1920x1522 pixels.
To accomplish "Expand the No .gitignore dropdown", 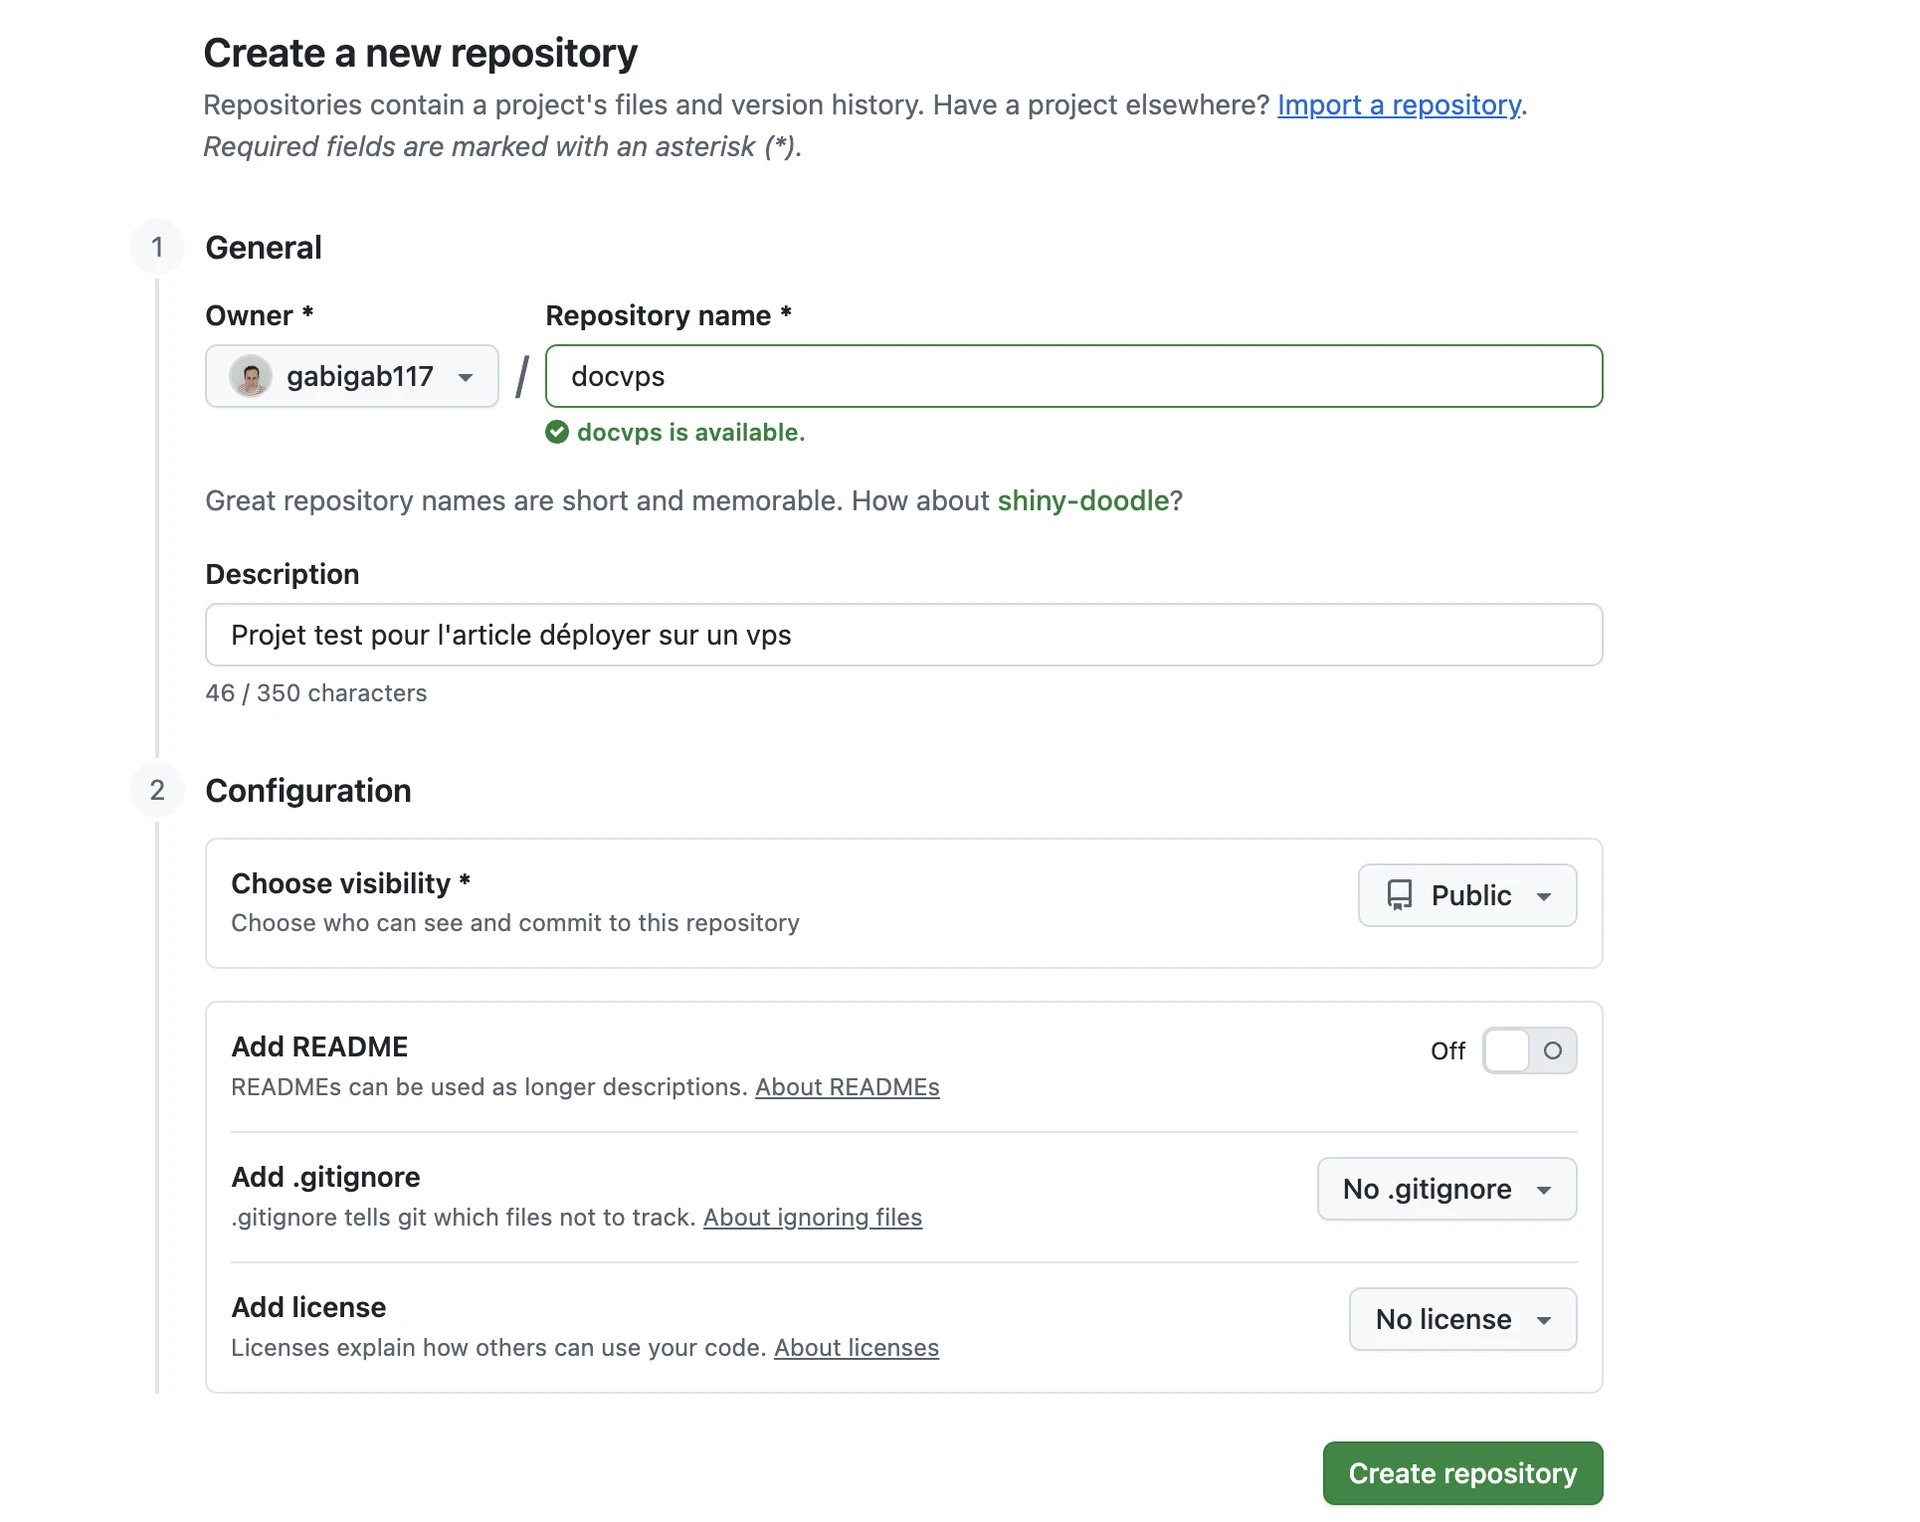I will pyautogui.click(x=1446, y=1189).
